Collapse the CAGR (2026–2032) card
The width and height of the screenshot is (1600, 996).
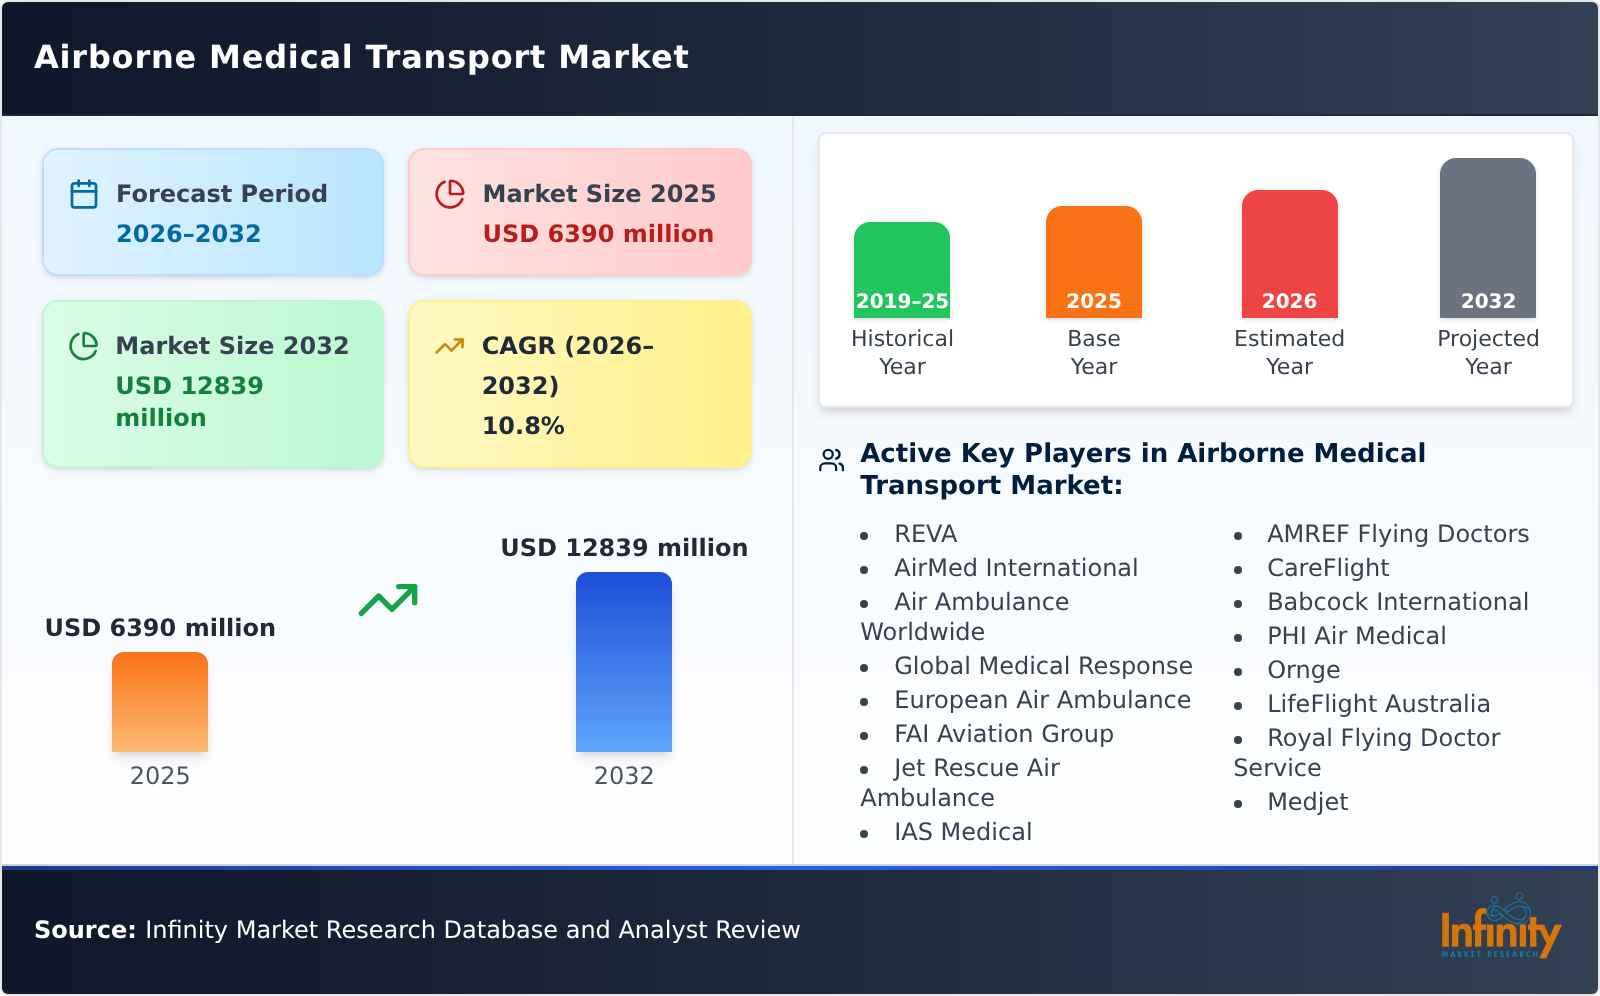pyautogui.click(x=578, y=383)
